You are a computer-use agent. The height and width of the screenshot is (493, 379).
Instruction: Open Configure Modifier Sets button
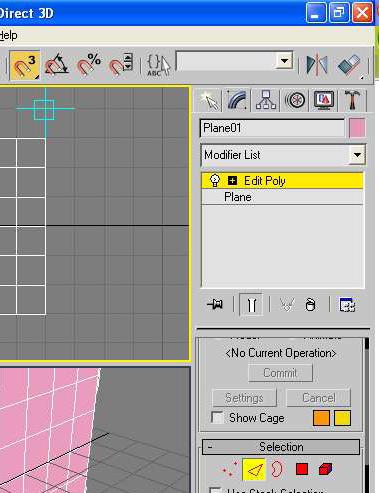tap(347, 305)
